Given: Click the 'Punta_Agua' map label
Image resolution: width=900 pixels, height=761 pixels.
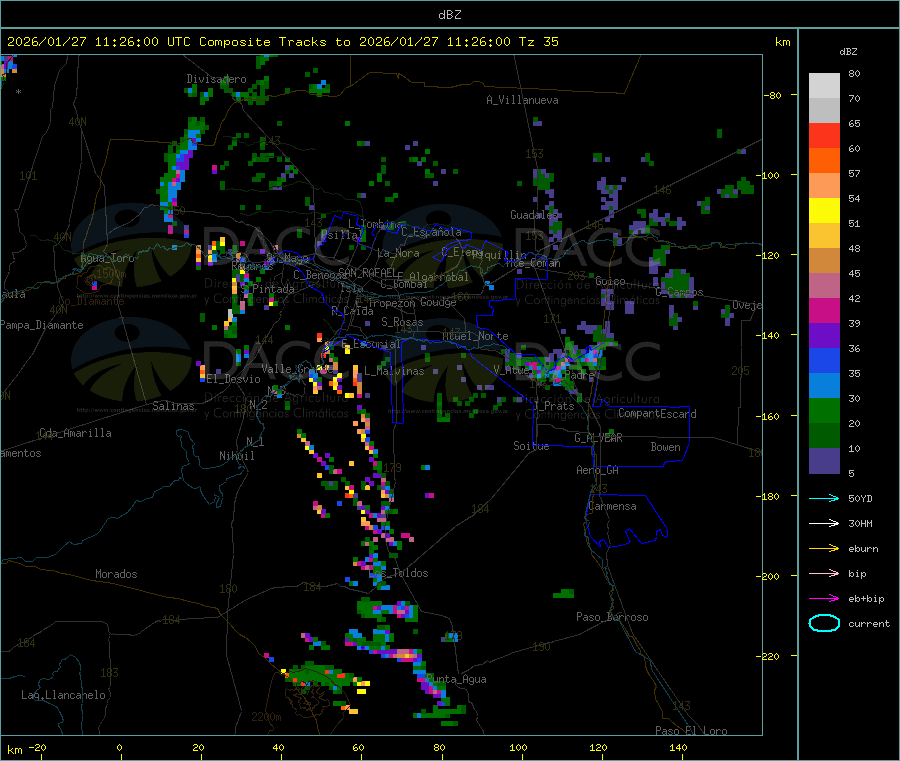Looking at the screenshot, I should pyautogui.click(x=456, y=679).
